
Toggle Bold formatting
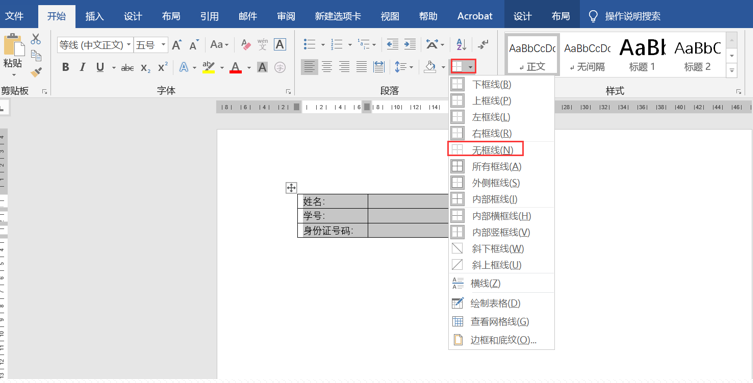tap(65, 67)
